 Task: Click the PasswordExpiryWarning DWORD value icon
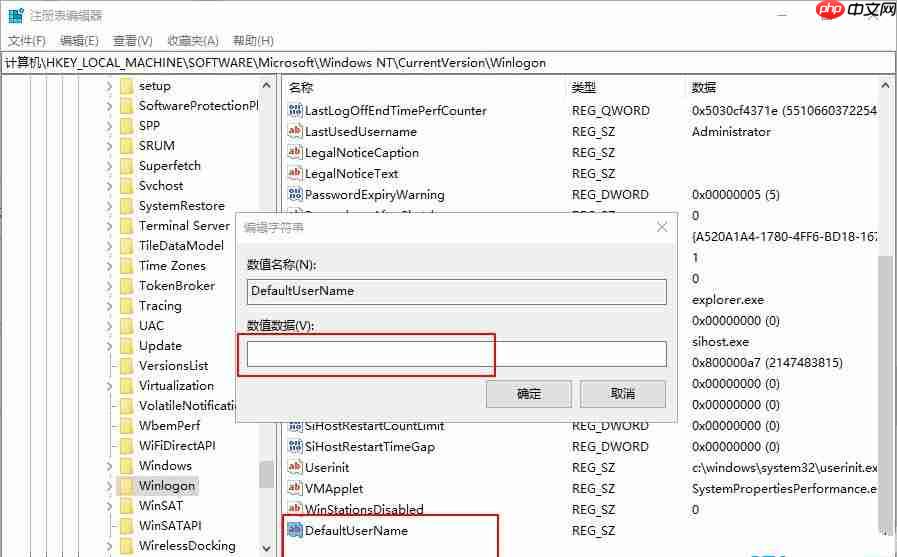pos(295,194)
